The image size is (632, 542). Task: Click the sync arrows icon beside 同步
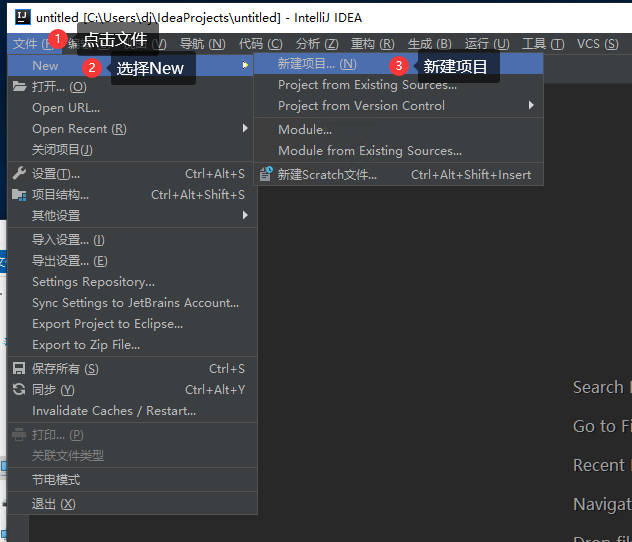pos(19,389)
